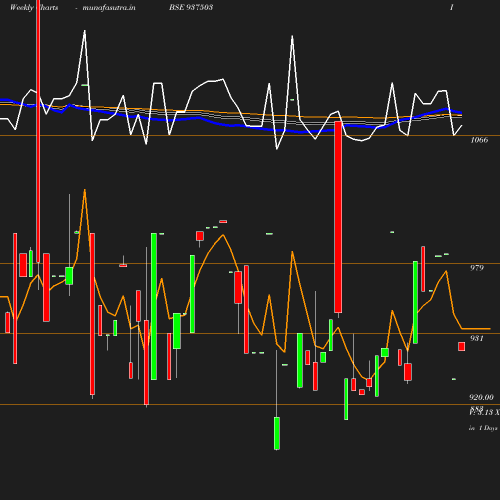Click the 931 price level label
This screenshot has height=500, width=500.
tap(477, 338)
